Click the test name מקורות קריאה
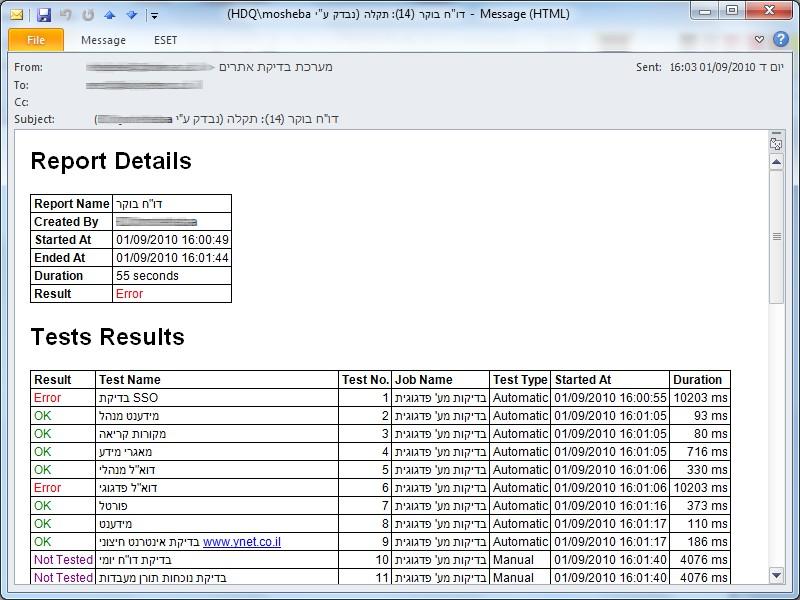Image resolution: width=800 pixels, height=600 pixels. pos(133,434)
